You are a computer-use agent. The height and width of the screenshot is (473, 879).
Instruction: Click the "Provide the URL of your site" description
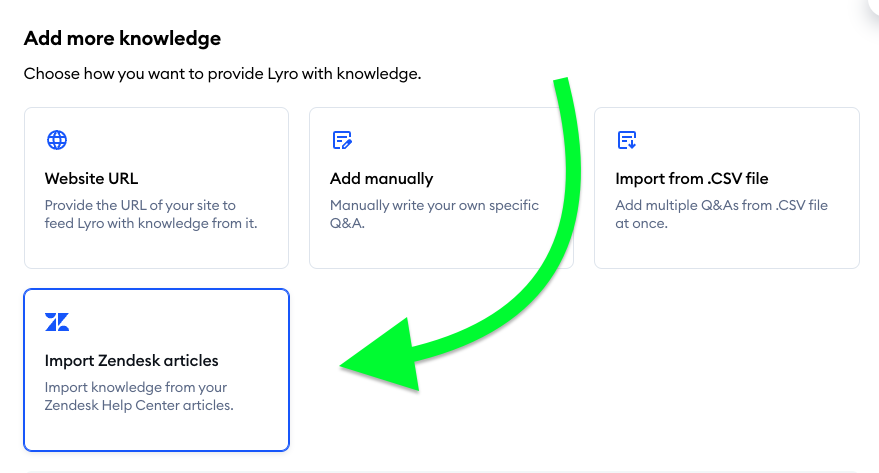pos(151,214)
